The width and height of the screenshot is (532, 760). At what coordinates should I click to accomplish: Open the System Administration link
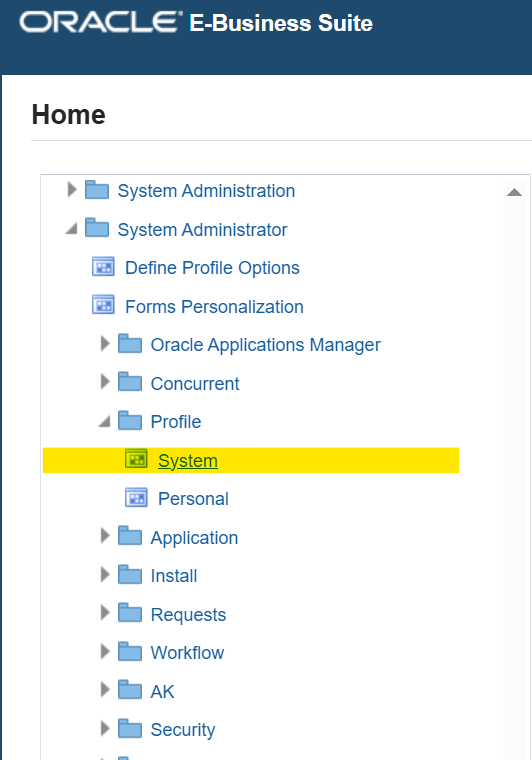(206, 191)
